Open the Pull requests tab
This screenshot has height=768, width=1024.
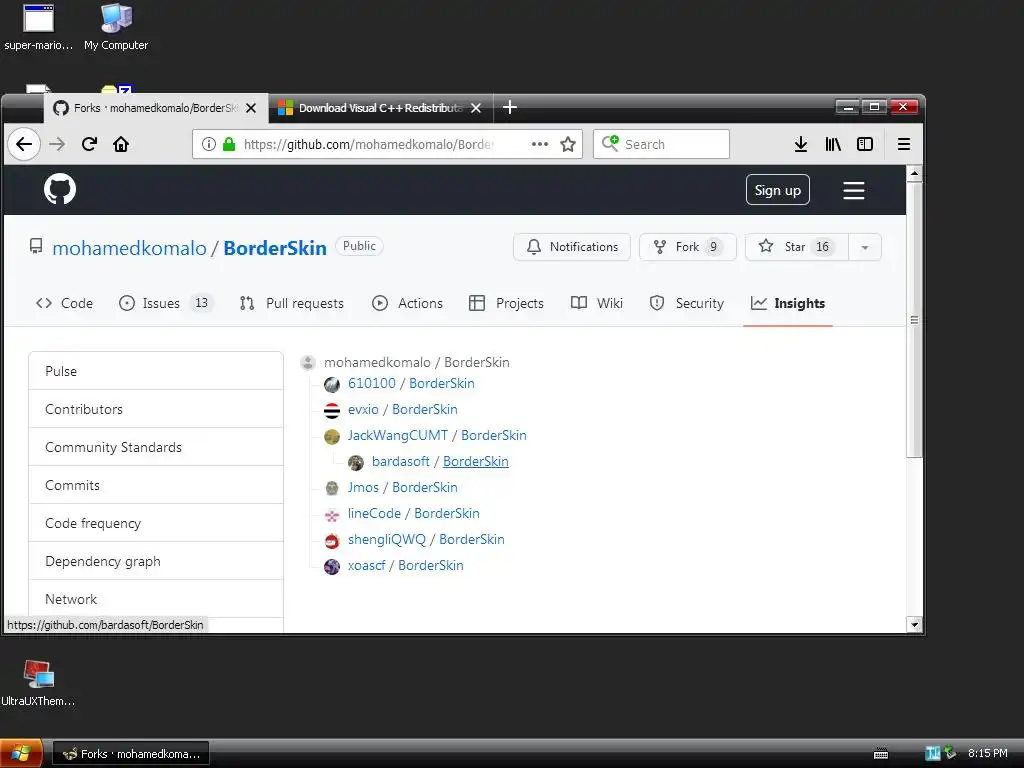(291, 303)
